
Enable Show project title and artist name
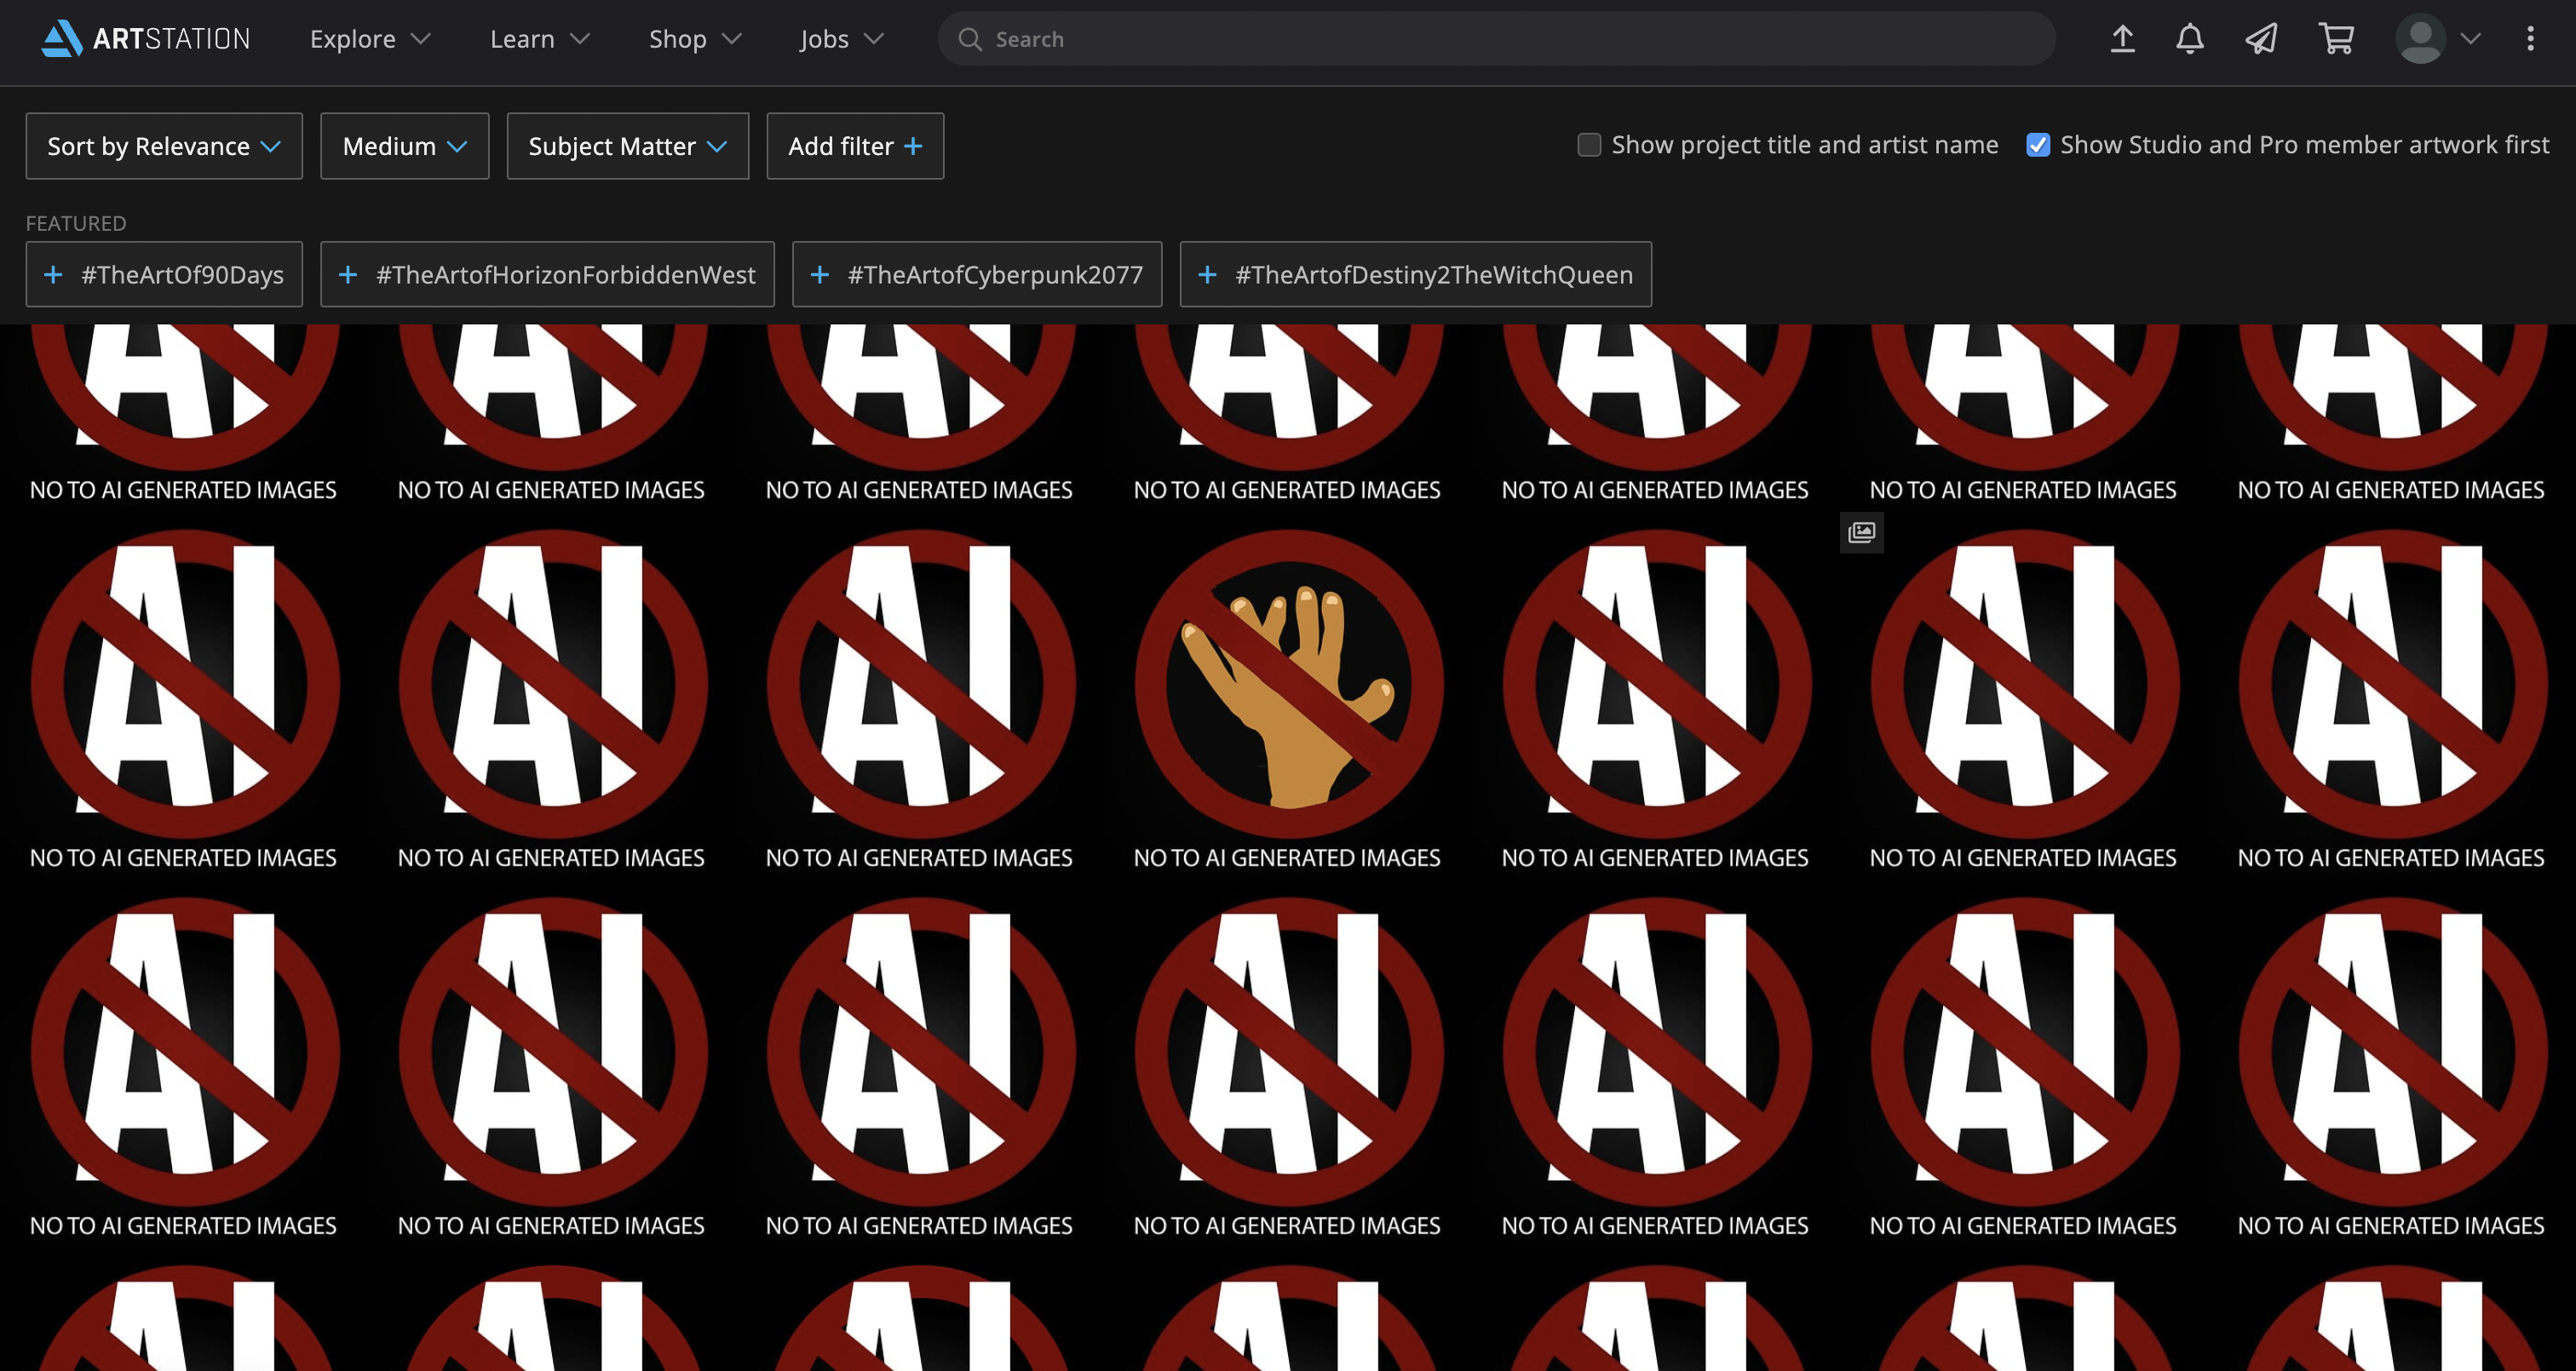tap(1588, 145)
